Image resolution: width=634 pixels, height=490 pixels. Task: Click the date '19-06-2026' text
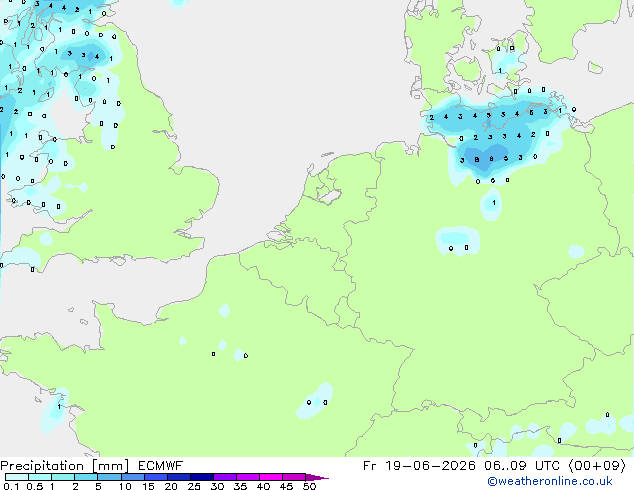point(430,466)
